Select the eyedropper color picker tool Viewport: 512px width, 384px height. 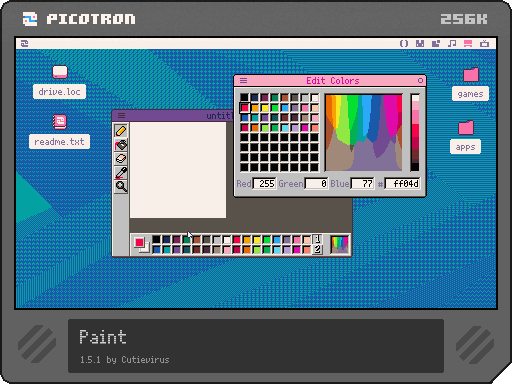pyautogui.click(x=121, y=173)
